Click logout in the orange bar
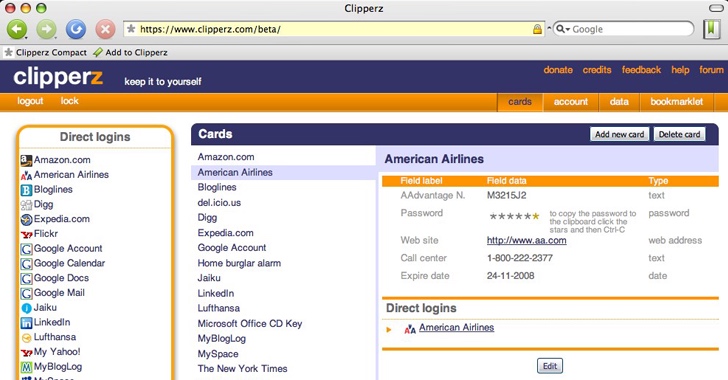This screenshot has height=380, width=728. pos(30,101)
